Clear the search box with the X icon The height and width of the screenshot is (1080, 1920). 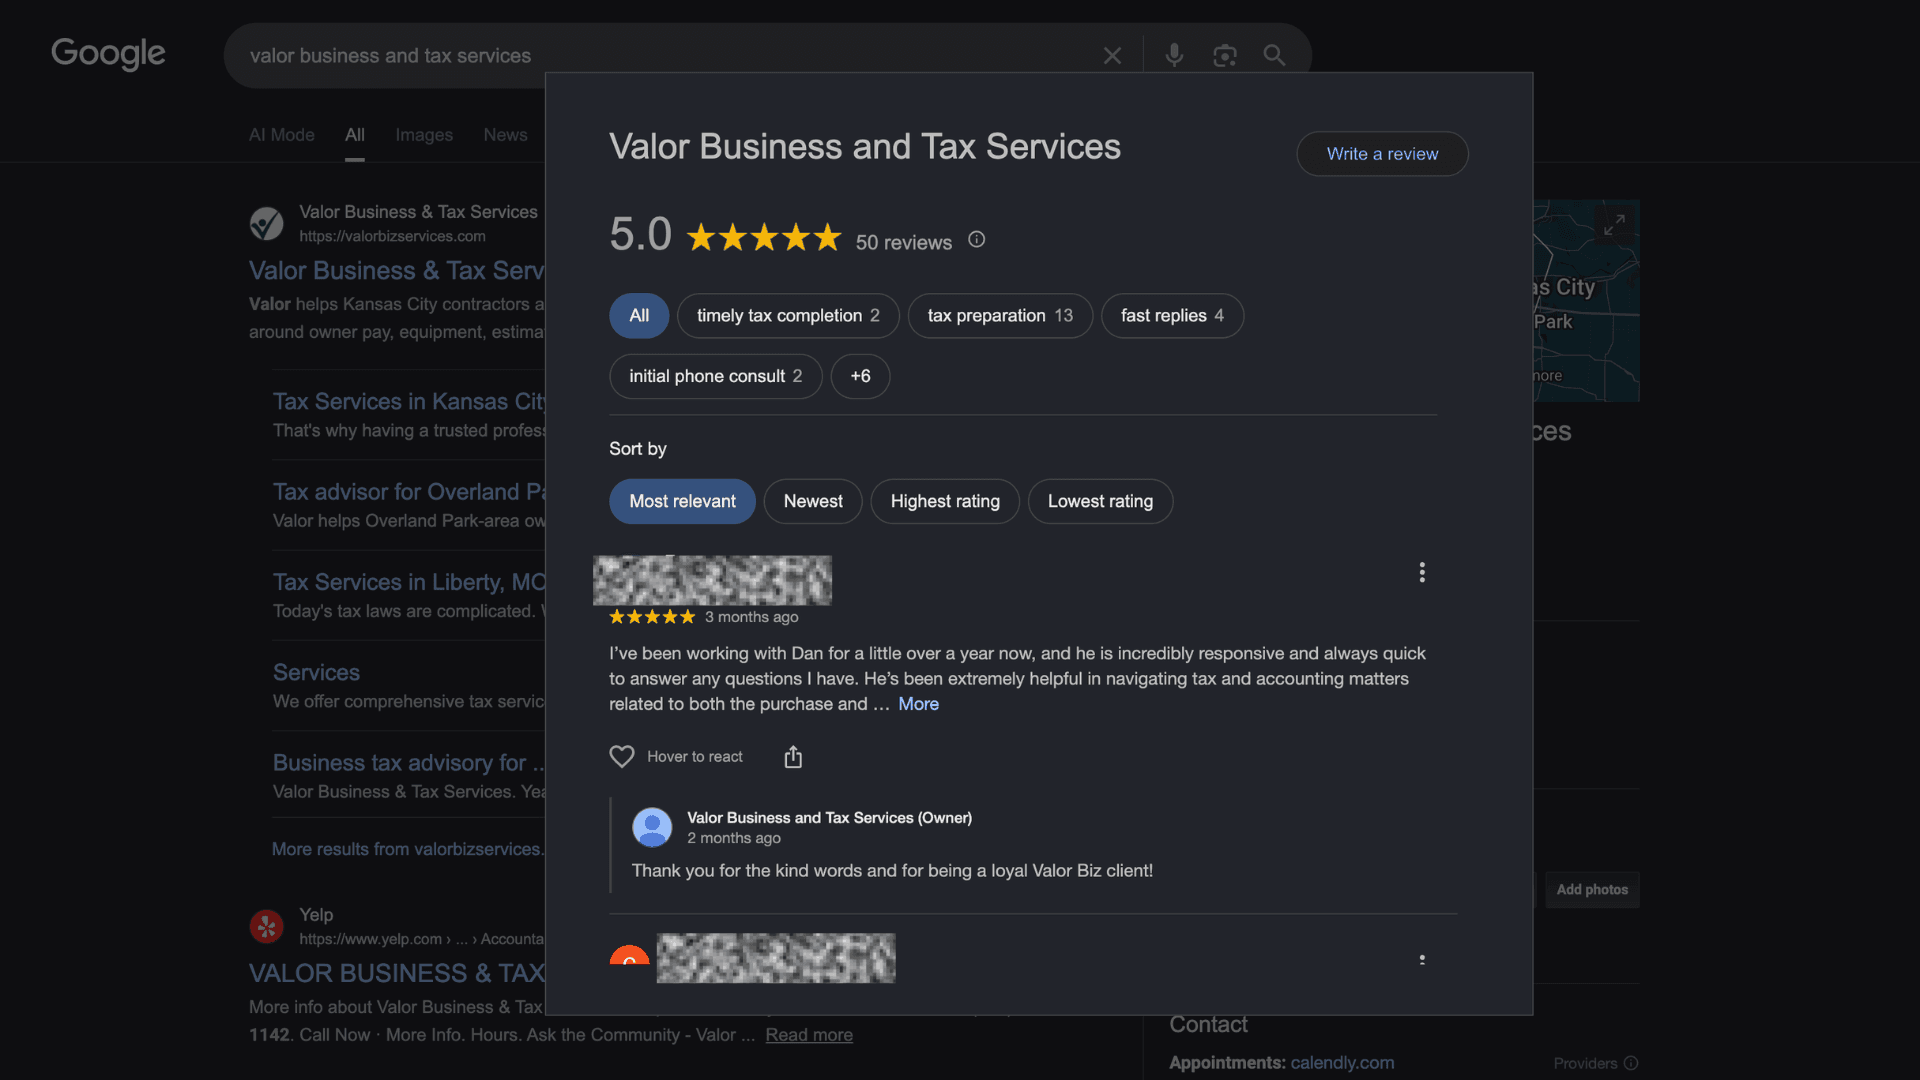pos(1112,56)
